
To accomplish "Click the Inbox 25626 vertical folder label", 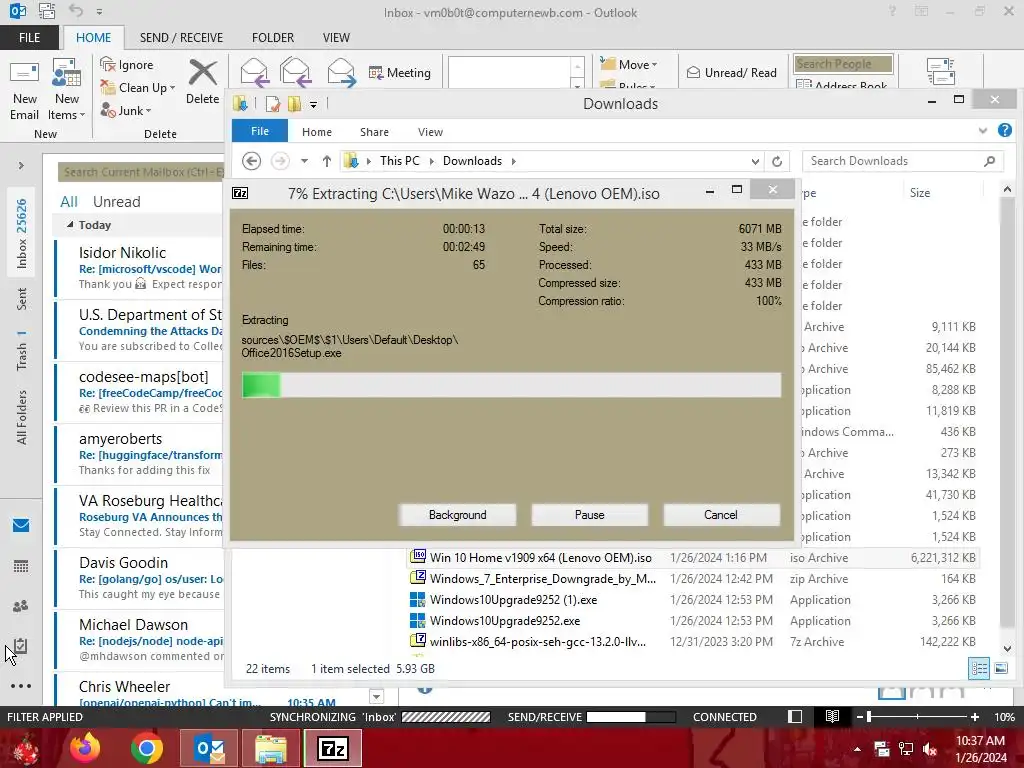I will [22, 233].
